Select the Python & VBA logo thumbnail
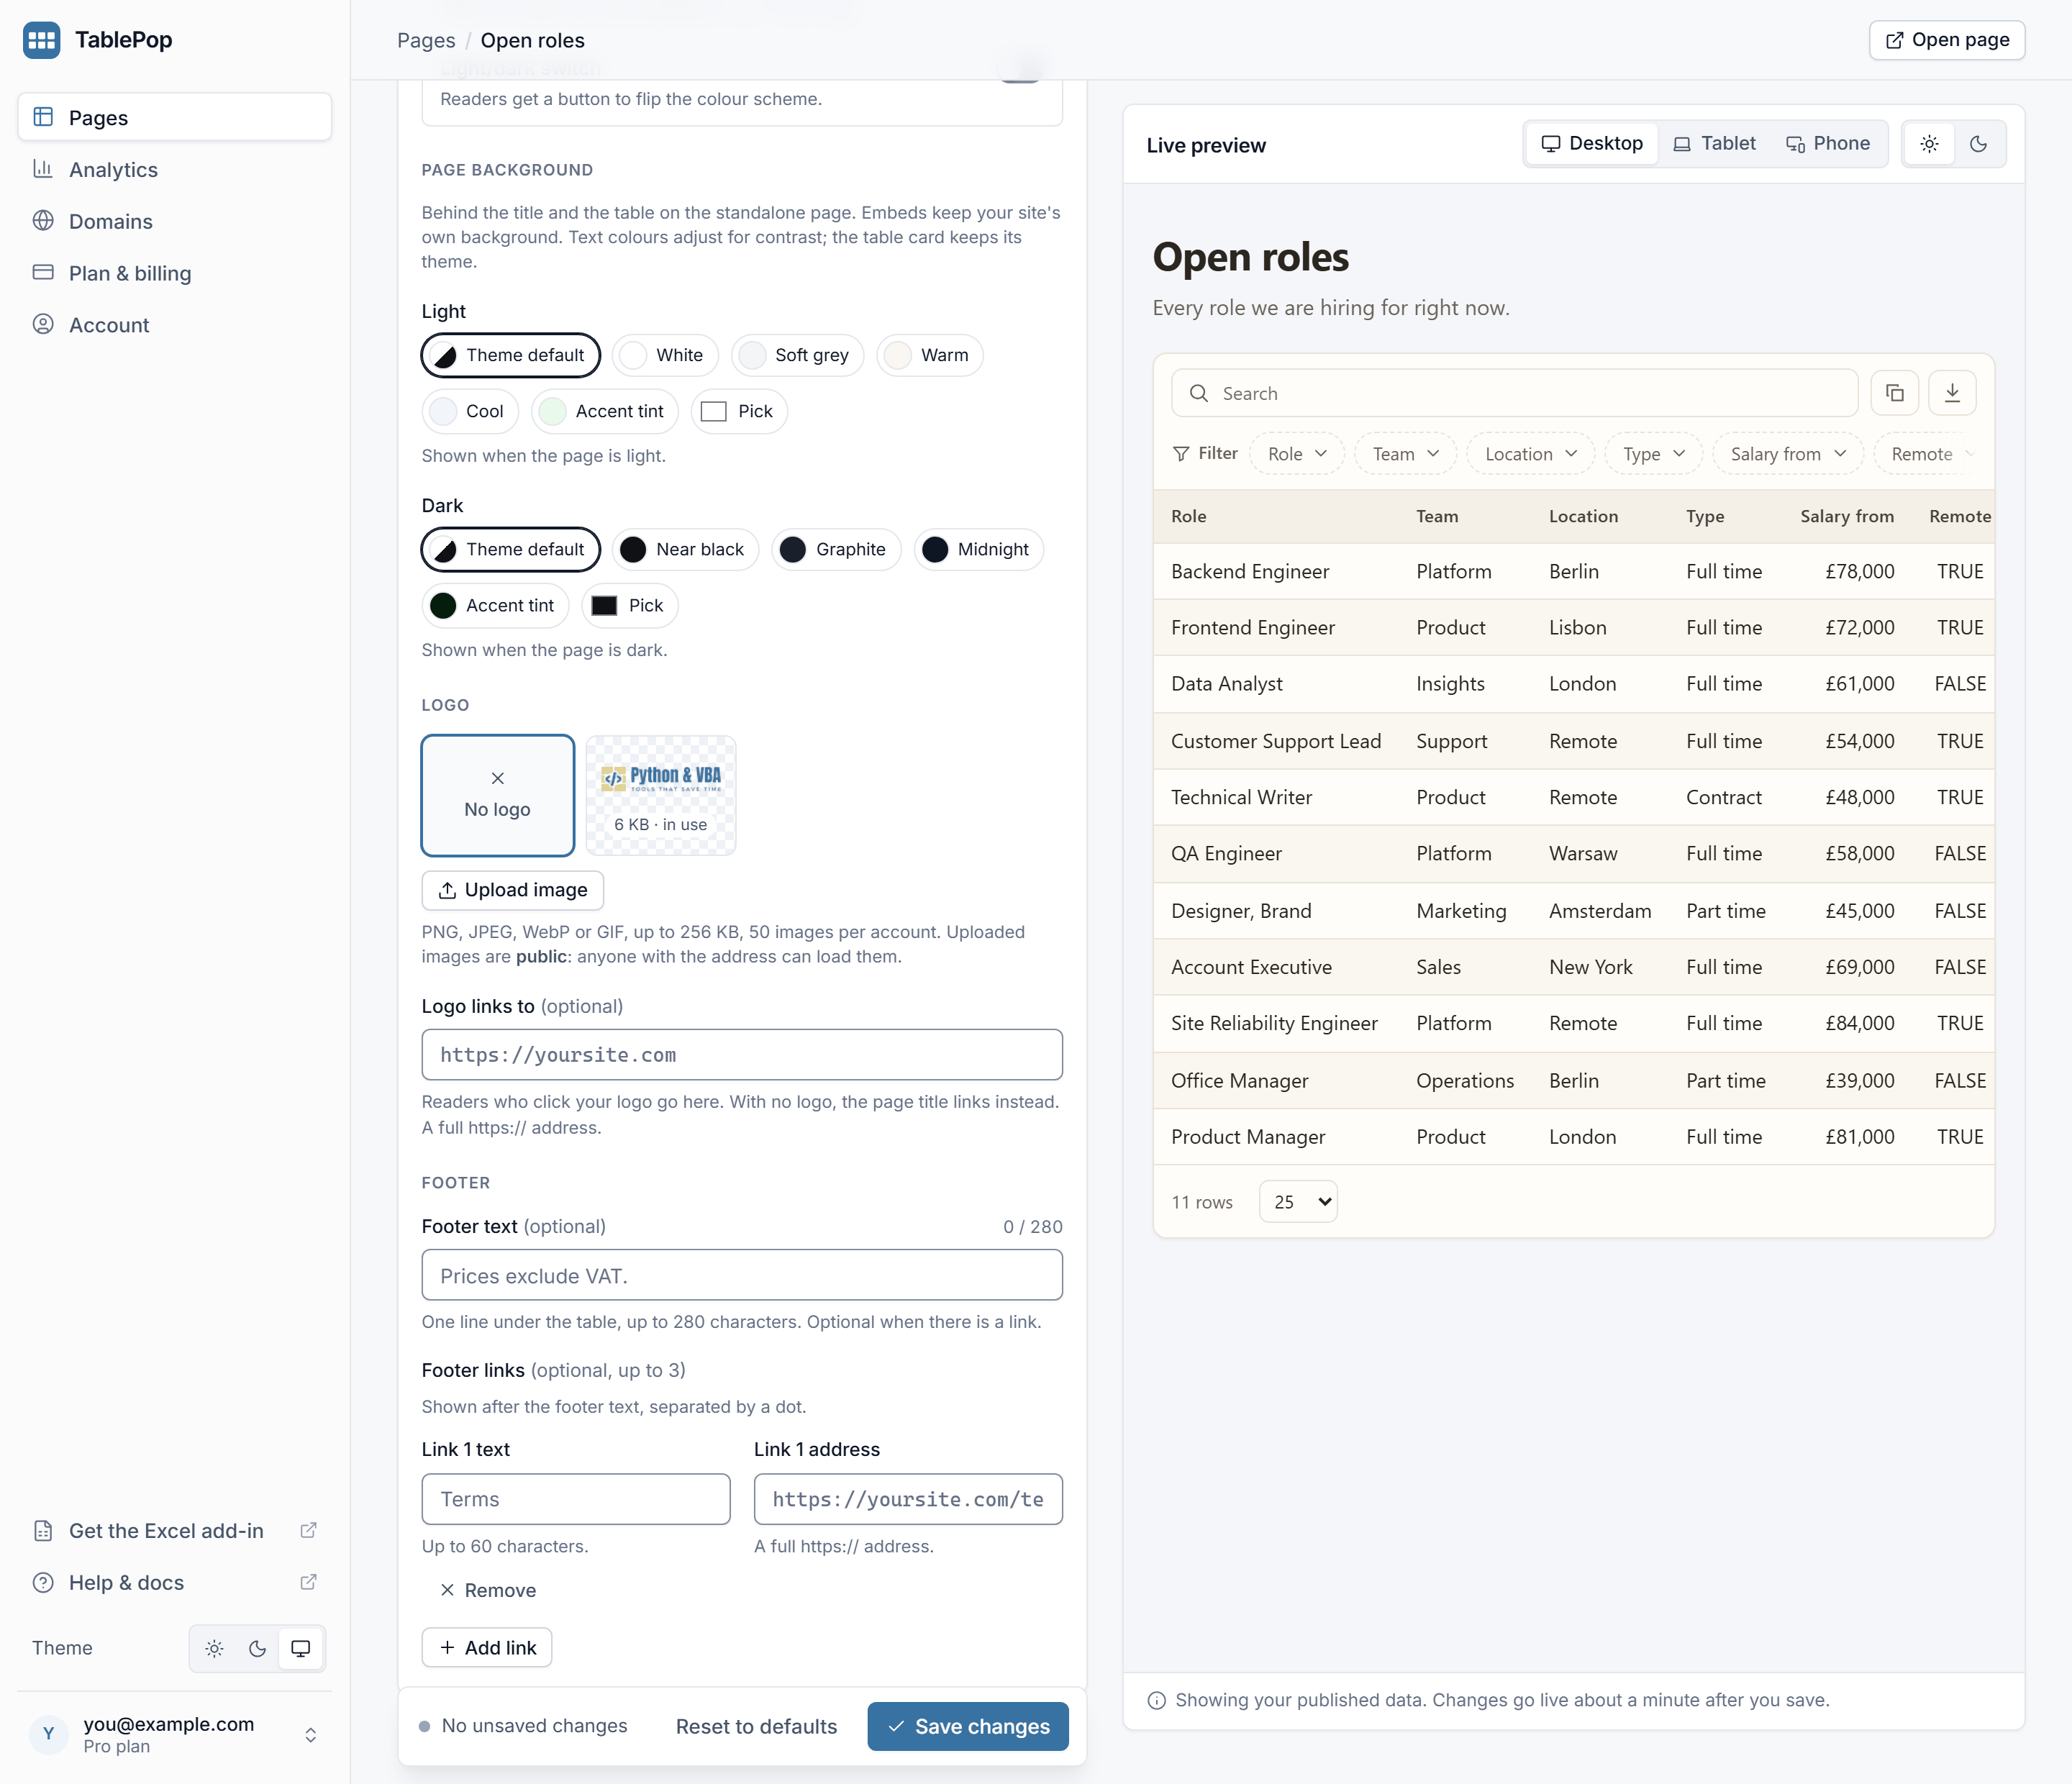This screenshot has width=2072, height=1784. (661, 796)
